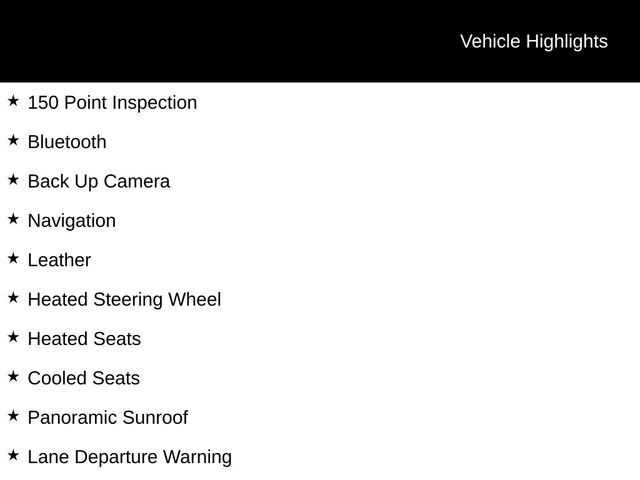Select the Heated Seats entry
This screenshot has width=640, height=480.
pyautogui.click(x=84, y=339)
